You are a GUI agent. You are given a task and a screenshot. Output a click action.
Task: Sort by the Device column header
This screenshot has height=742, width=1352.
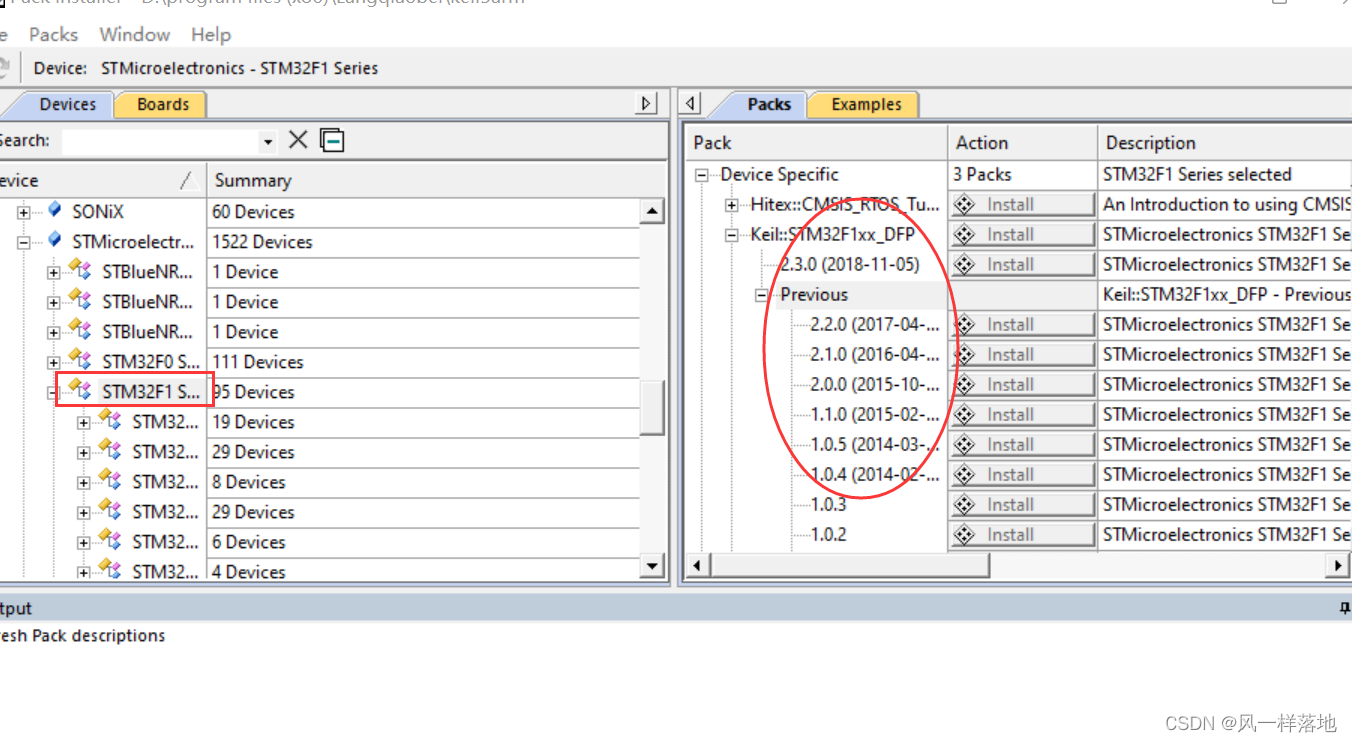102,180
